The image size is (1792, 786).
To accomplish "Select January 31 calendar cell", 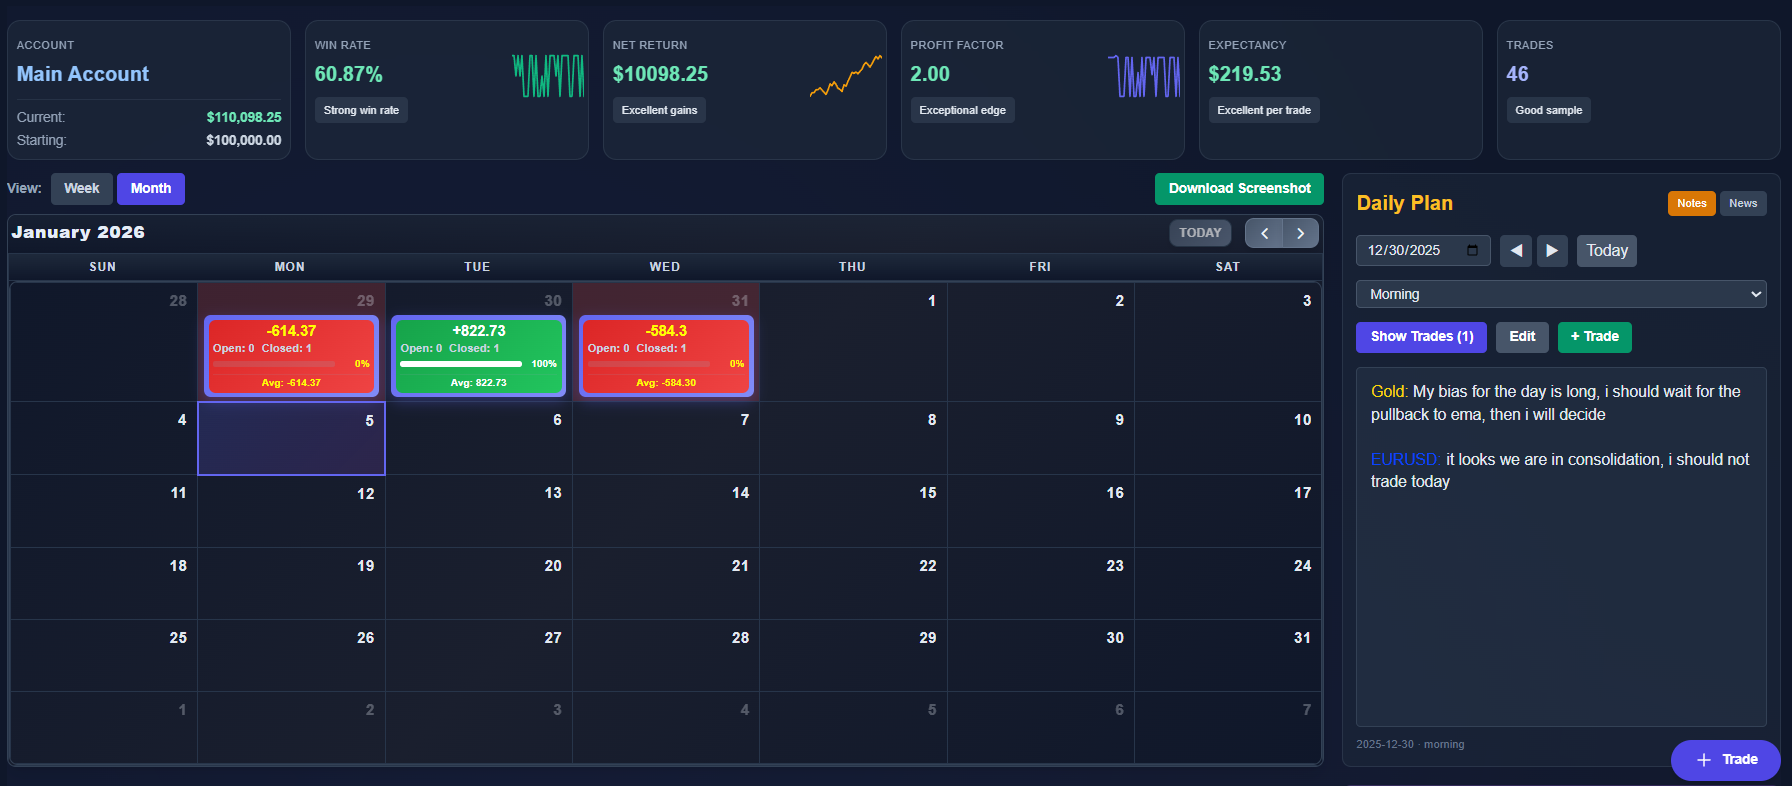I will tap(1228, 656).
